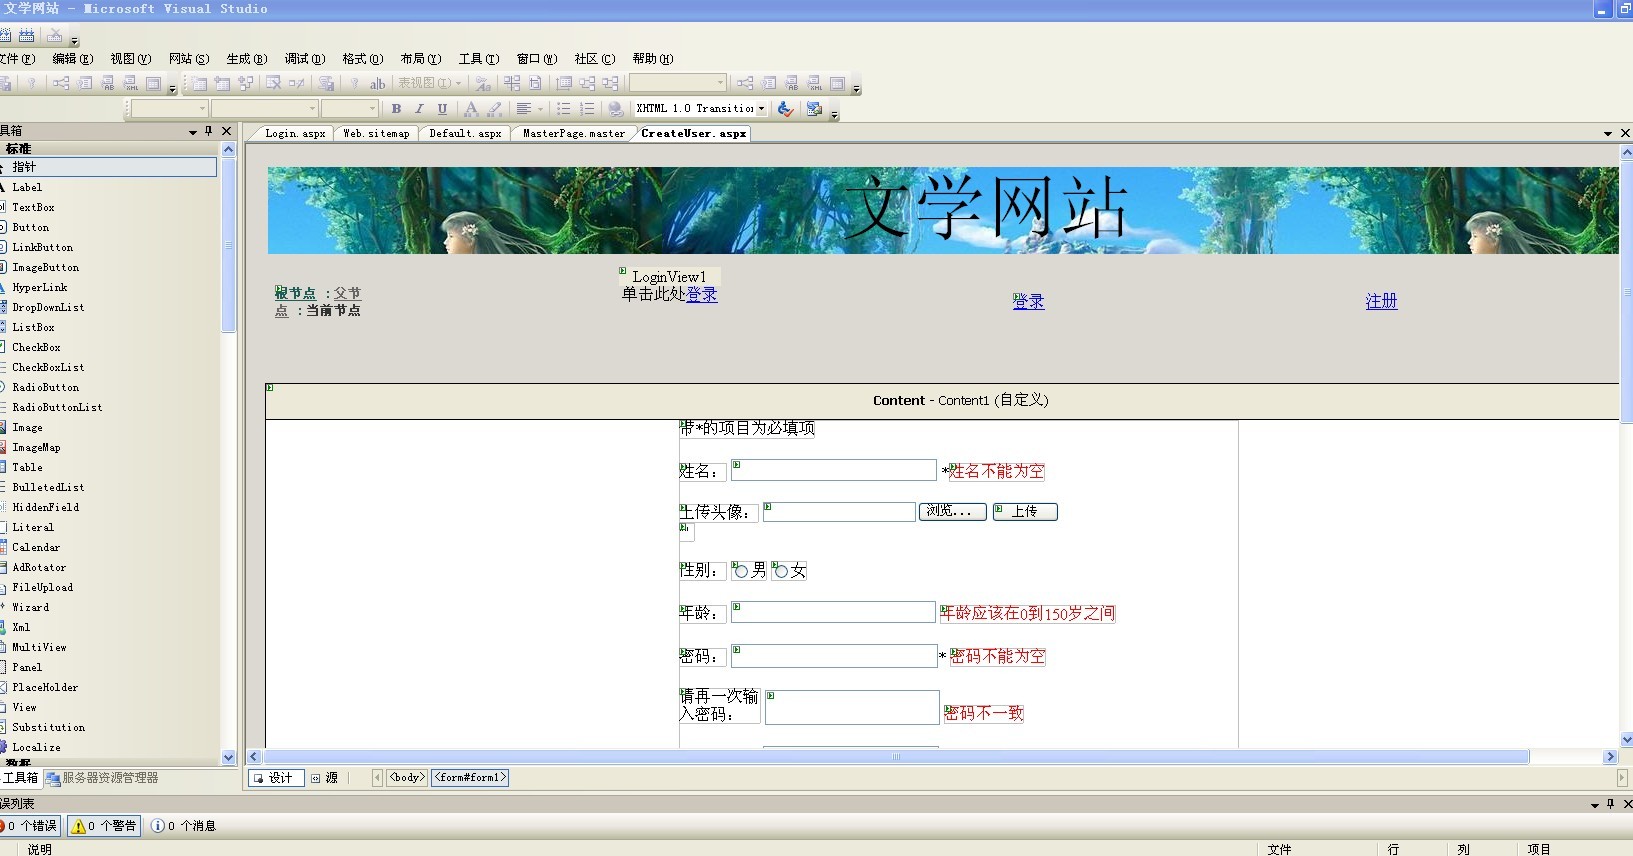Select the 女 radio button

(781, 571)
